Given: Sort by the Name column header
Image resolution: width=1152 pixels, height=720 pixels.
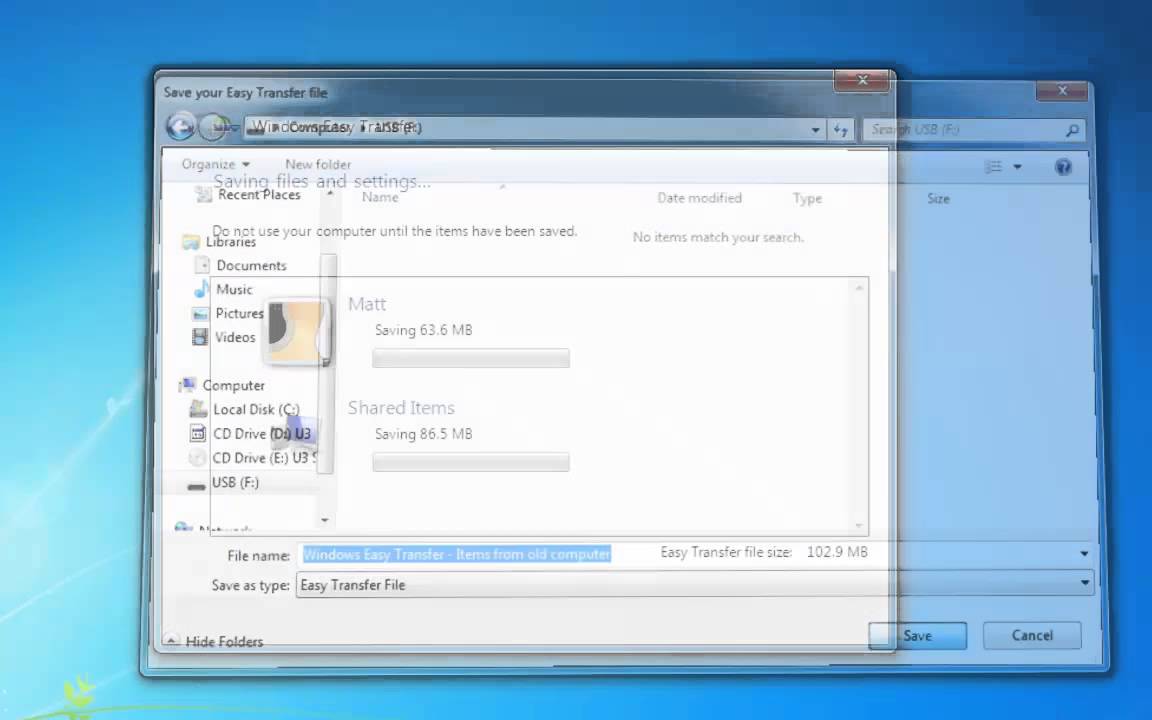Looking at the screenshot, I should pyautogui.click(x=380, y=198).
